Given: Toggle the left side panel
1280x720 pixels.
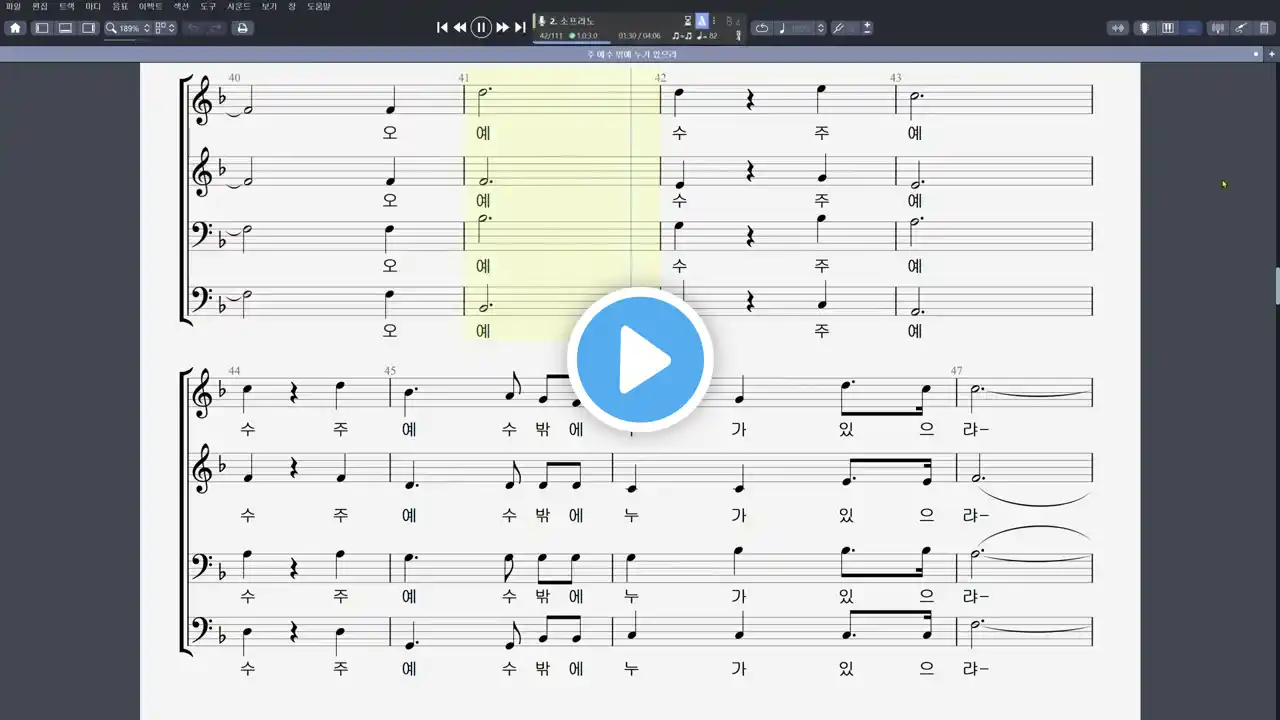Looking at the screenshot, I should coord(42,28).
